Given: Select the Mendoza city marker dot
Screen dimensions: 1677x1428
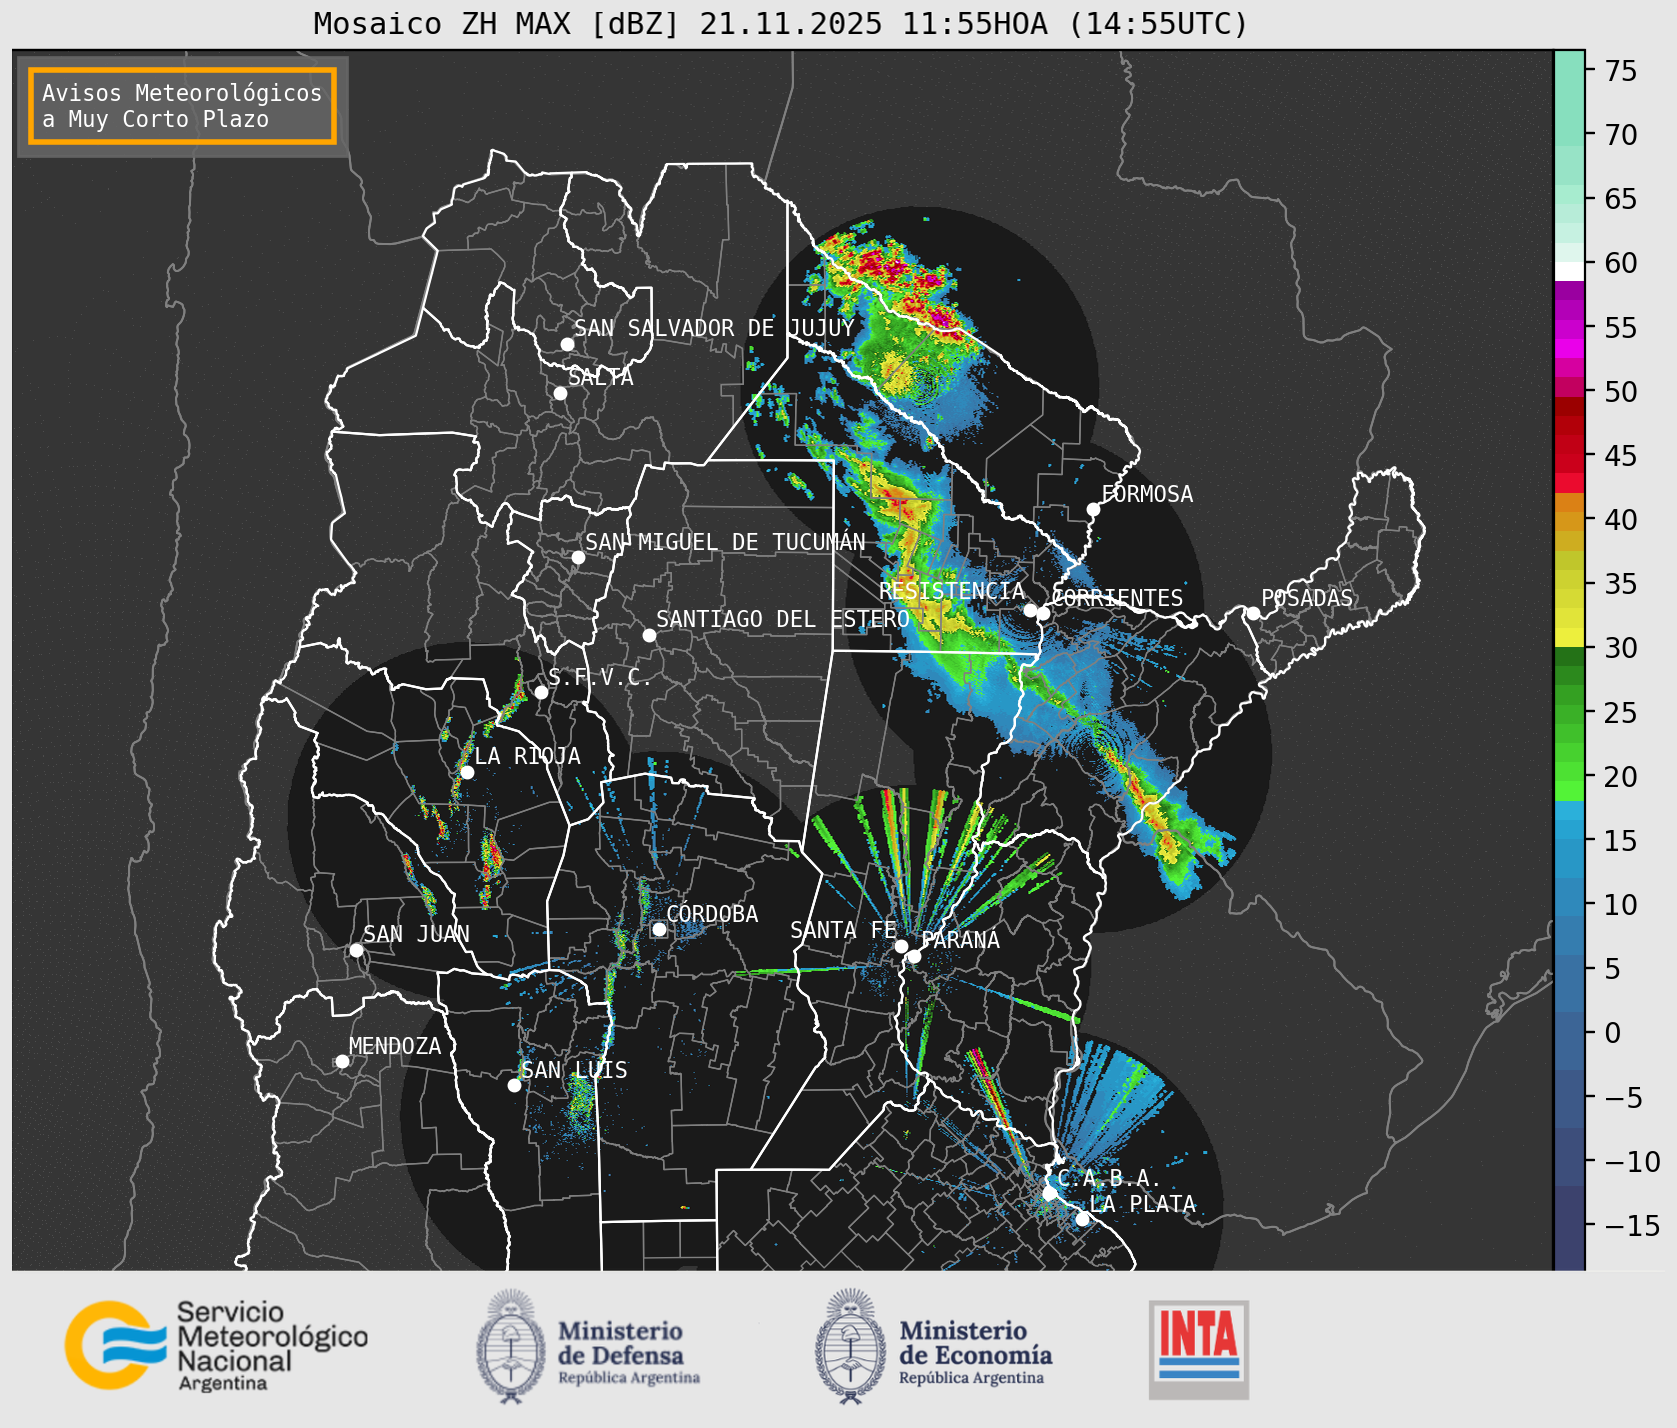Looking at the screenshot, I should coord(342,1061).
